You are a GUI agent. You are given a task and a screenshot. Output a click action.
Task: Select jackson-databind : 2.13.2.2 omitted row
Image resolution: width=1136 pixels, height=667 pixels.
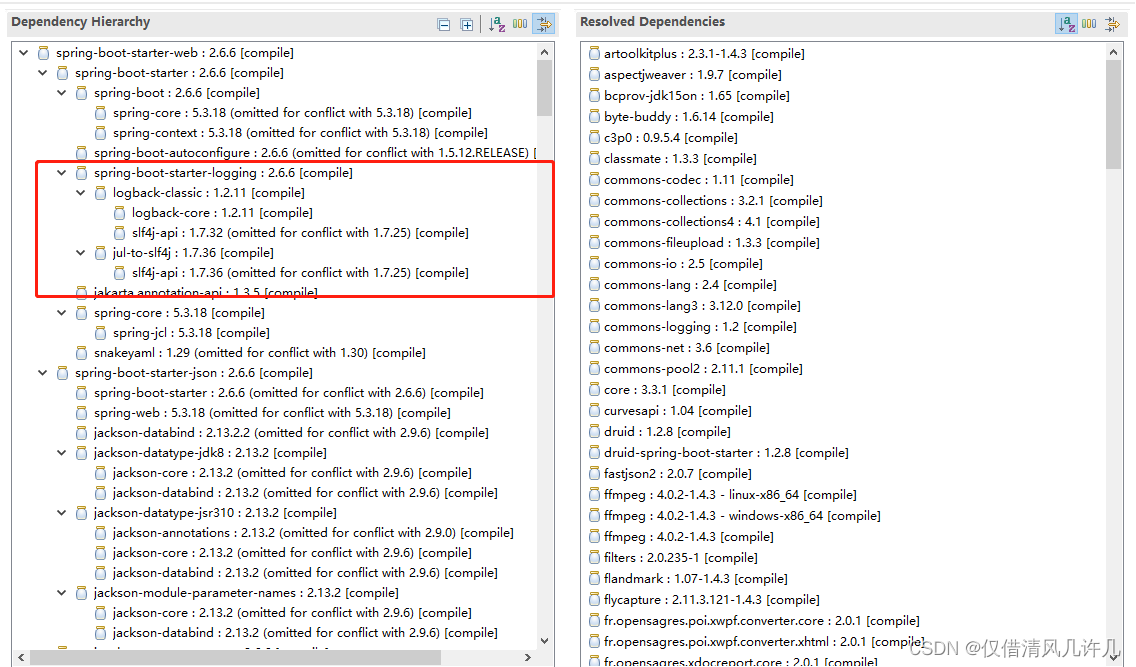(291, 433)
